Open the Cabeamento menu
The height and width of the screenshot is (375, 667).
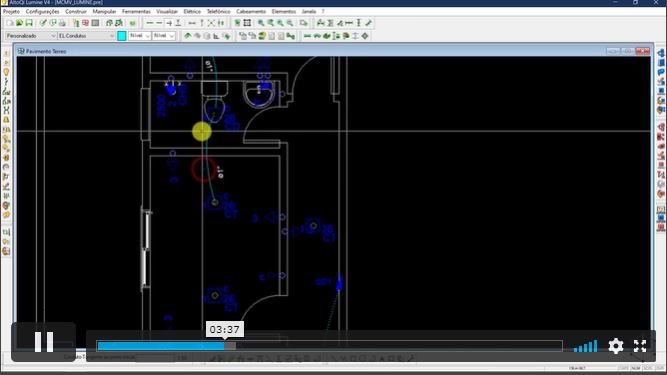point(251,11)
